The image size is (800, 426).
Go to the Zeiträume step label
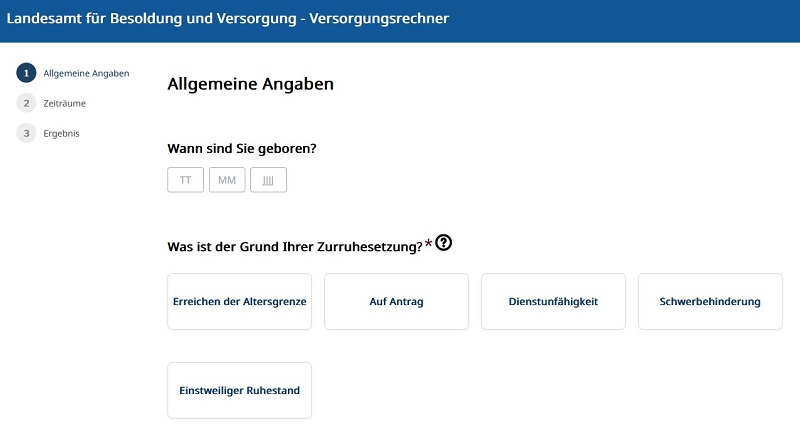[64, 104]
